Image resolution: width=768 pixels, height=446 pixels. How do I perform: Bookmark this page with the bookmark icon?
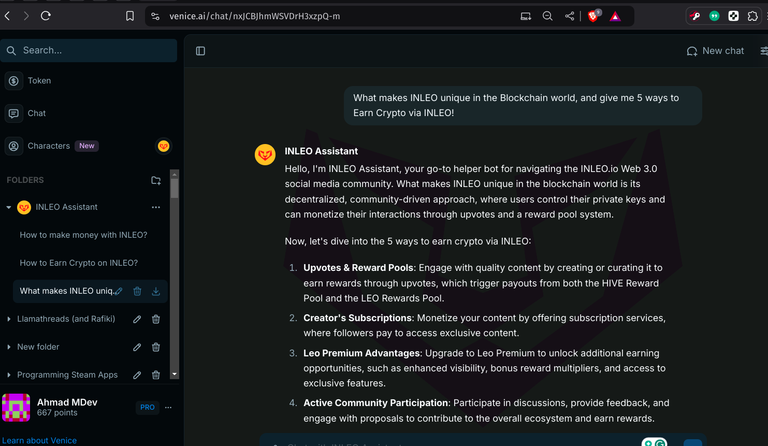(x=130, y=16)
